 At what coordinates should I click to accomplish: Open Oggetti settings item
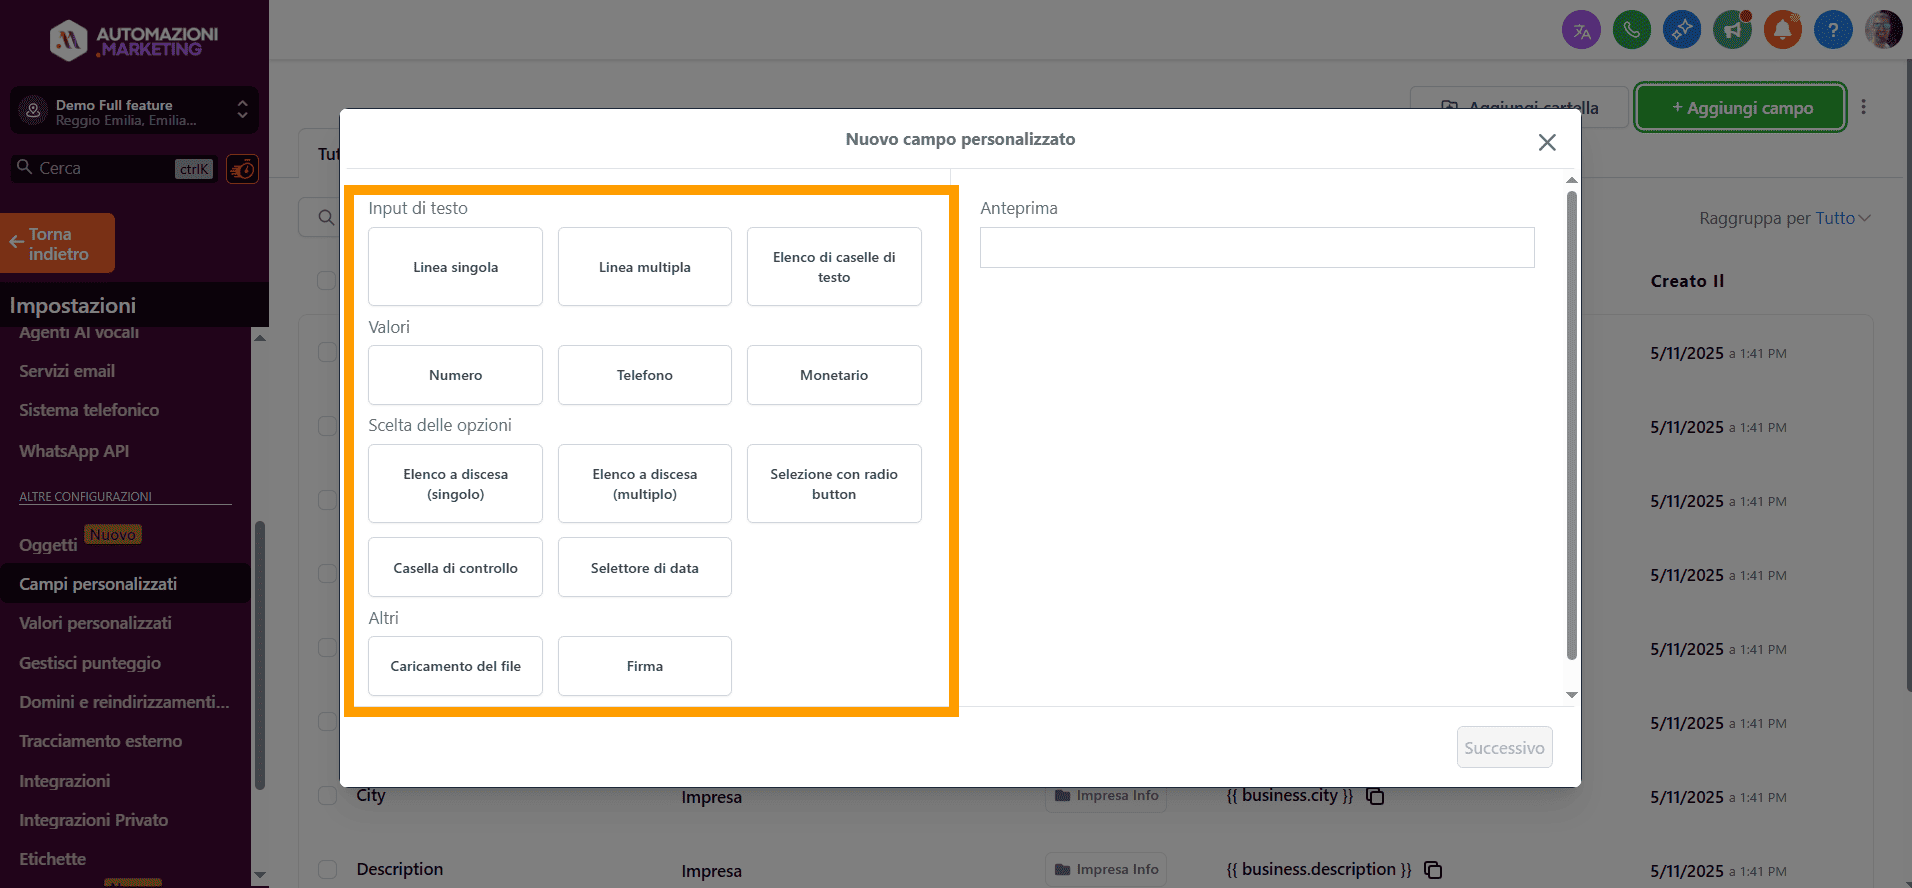point(48,545)
